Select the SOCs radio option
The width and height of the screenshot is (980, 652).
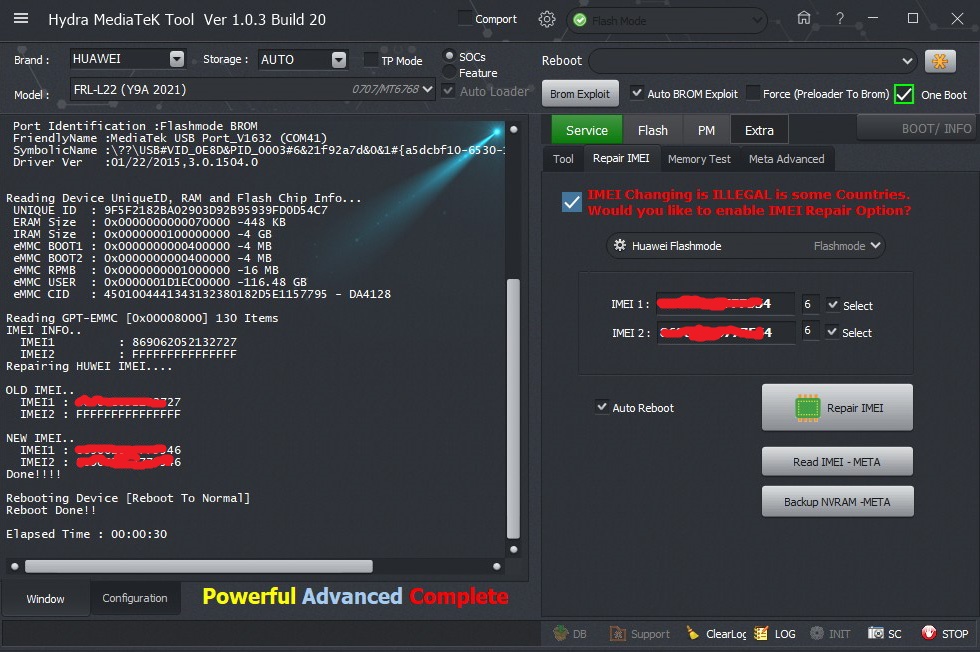coord(449,56)
